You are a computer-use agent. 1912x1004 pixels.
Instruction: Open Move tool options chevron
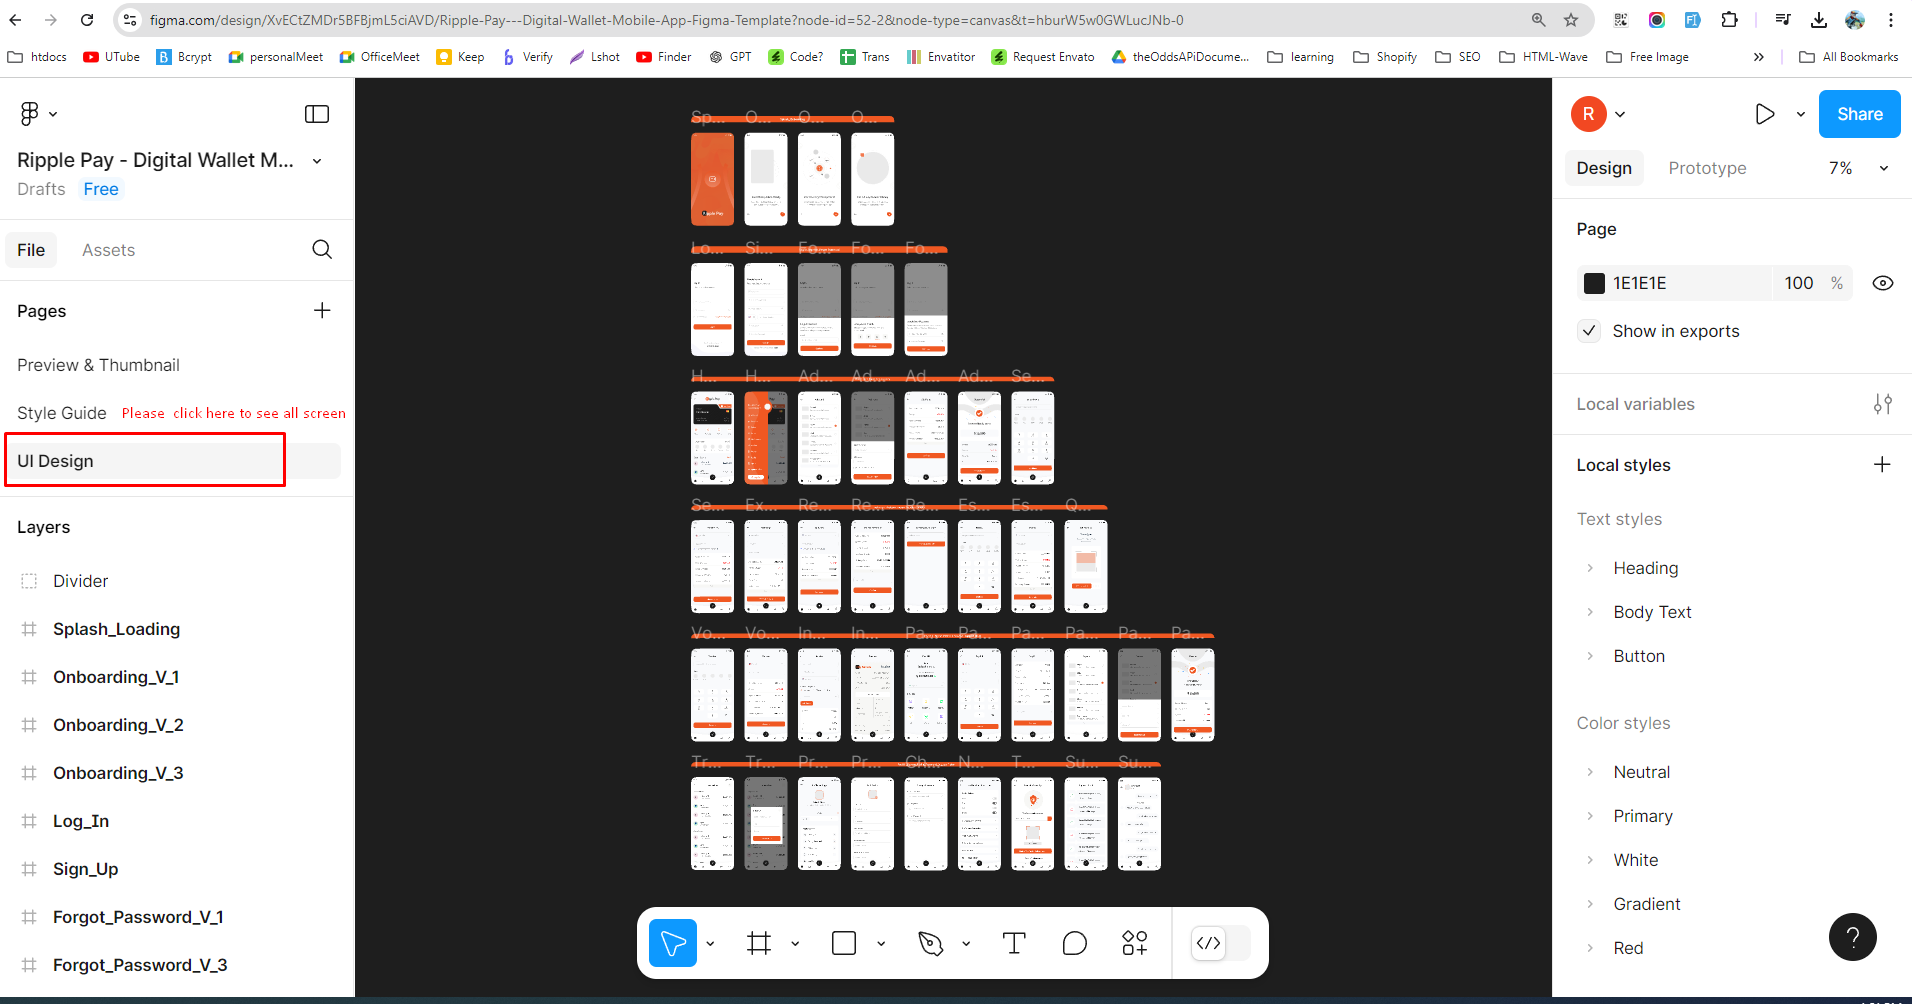coord(710,943)
